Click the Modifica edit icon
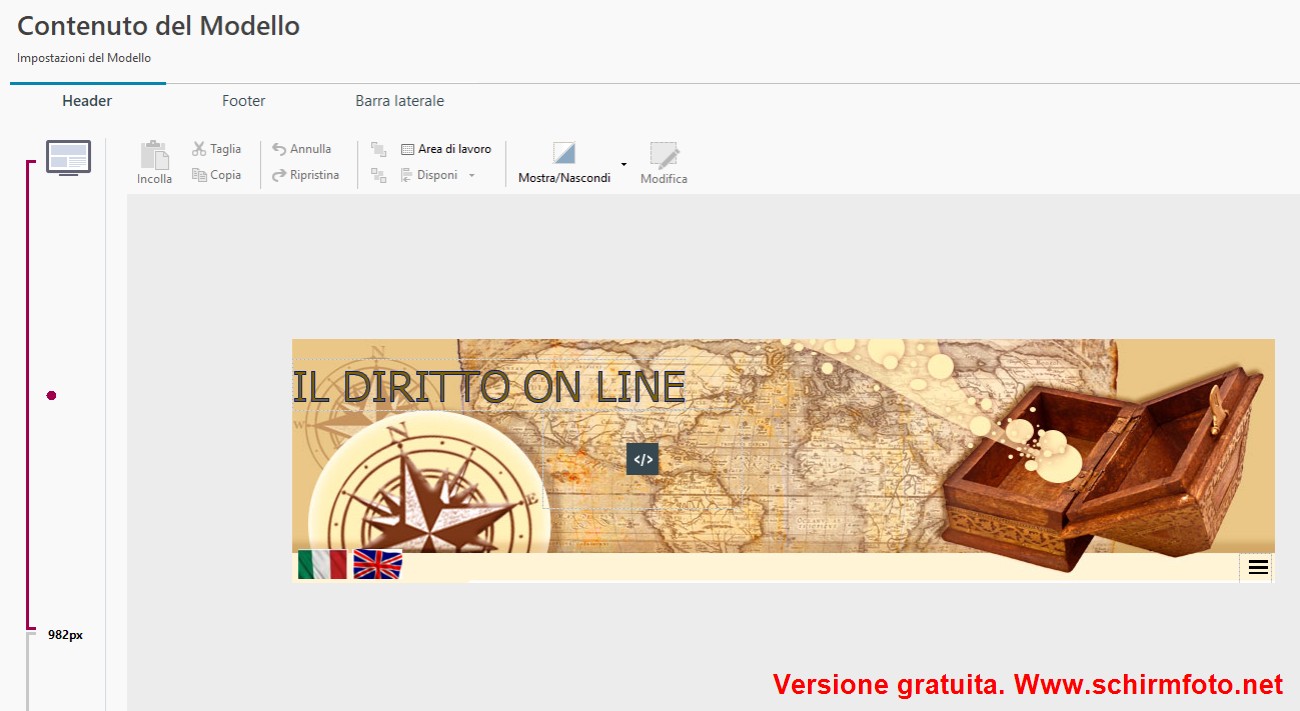The image size is (1300, 711). tap(664, 163)
